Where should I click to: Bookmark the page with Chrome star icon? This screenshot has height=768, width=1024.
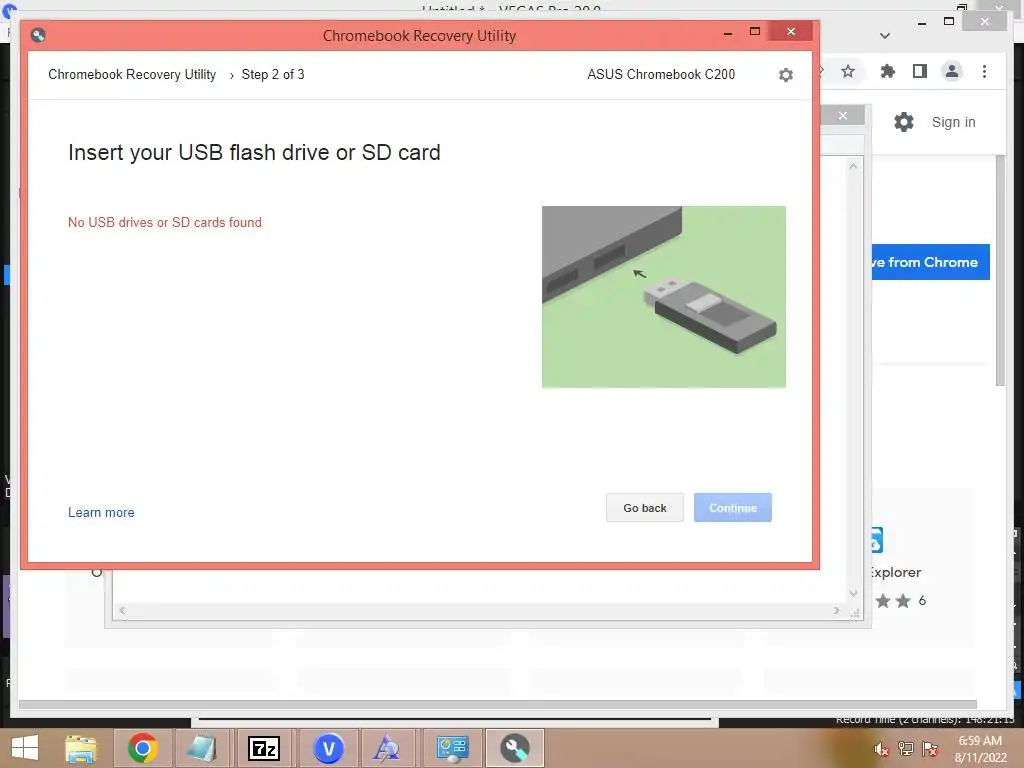tap(848, 71)
